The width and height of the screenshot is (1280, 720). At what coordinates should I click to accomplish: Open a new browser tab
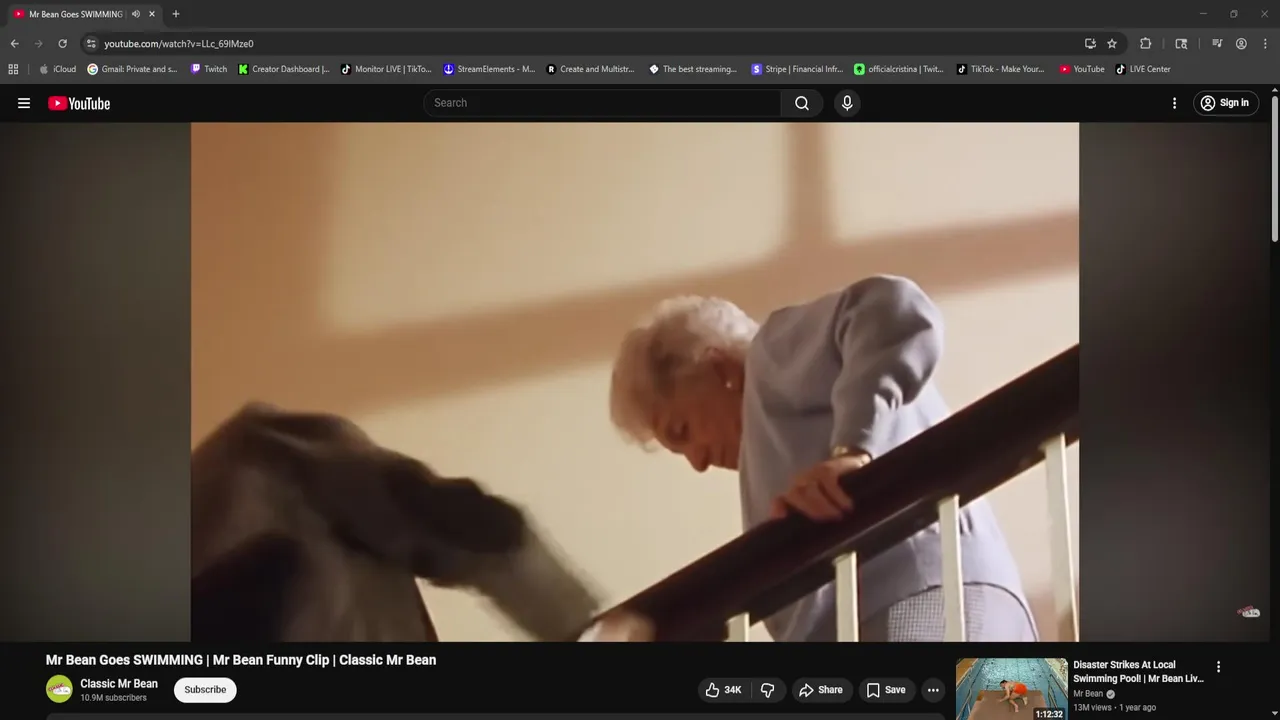[x=176, y=14]
